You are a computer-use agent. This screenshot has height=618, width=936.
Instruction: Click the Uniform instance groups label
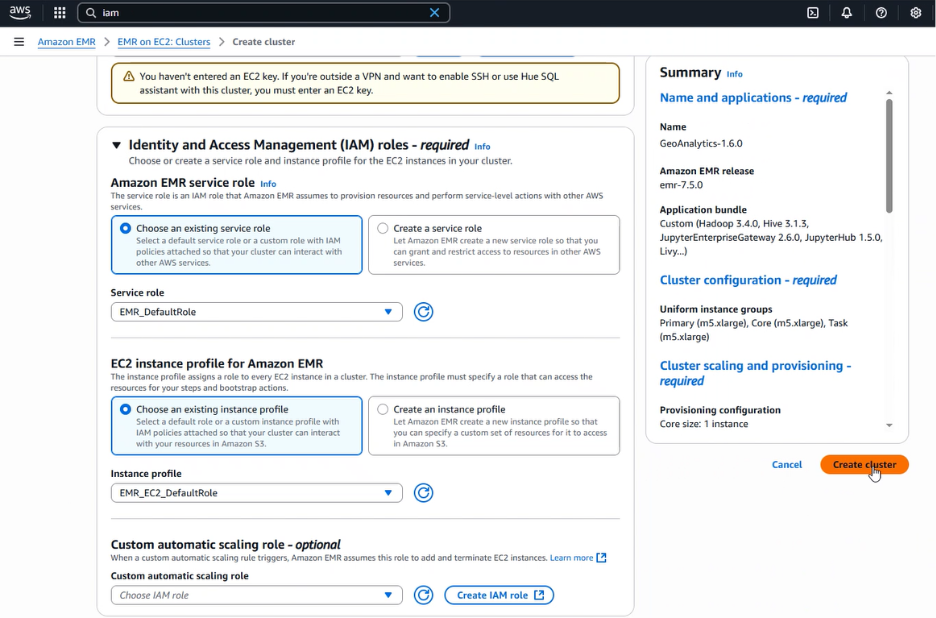point(716,309)
